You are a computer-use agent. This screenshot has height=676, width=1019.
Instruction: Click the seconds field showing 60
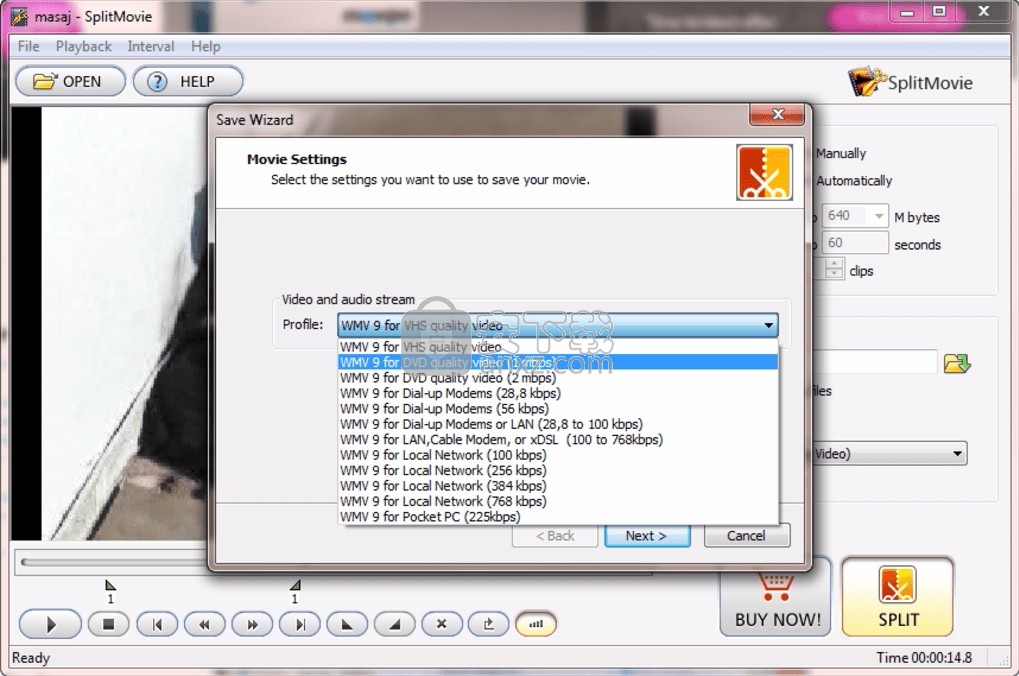coord(855,243)
